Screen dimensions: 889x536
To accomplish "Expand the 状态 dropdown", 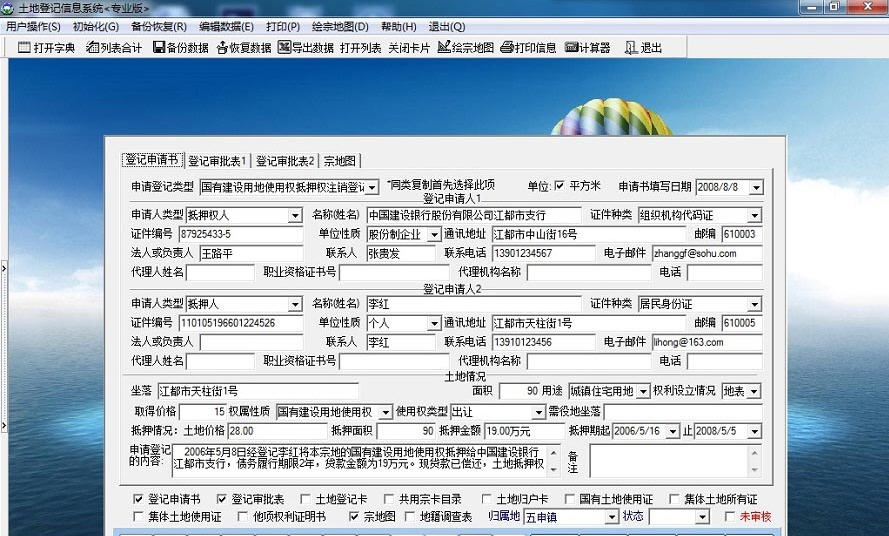I will coord(703,517).
